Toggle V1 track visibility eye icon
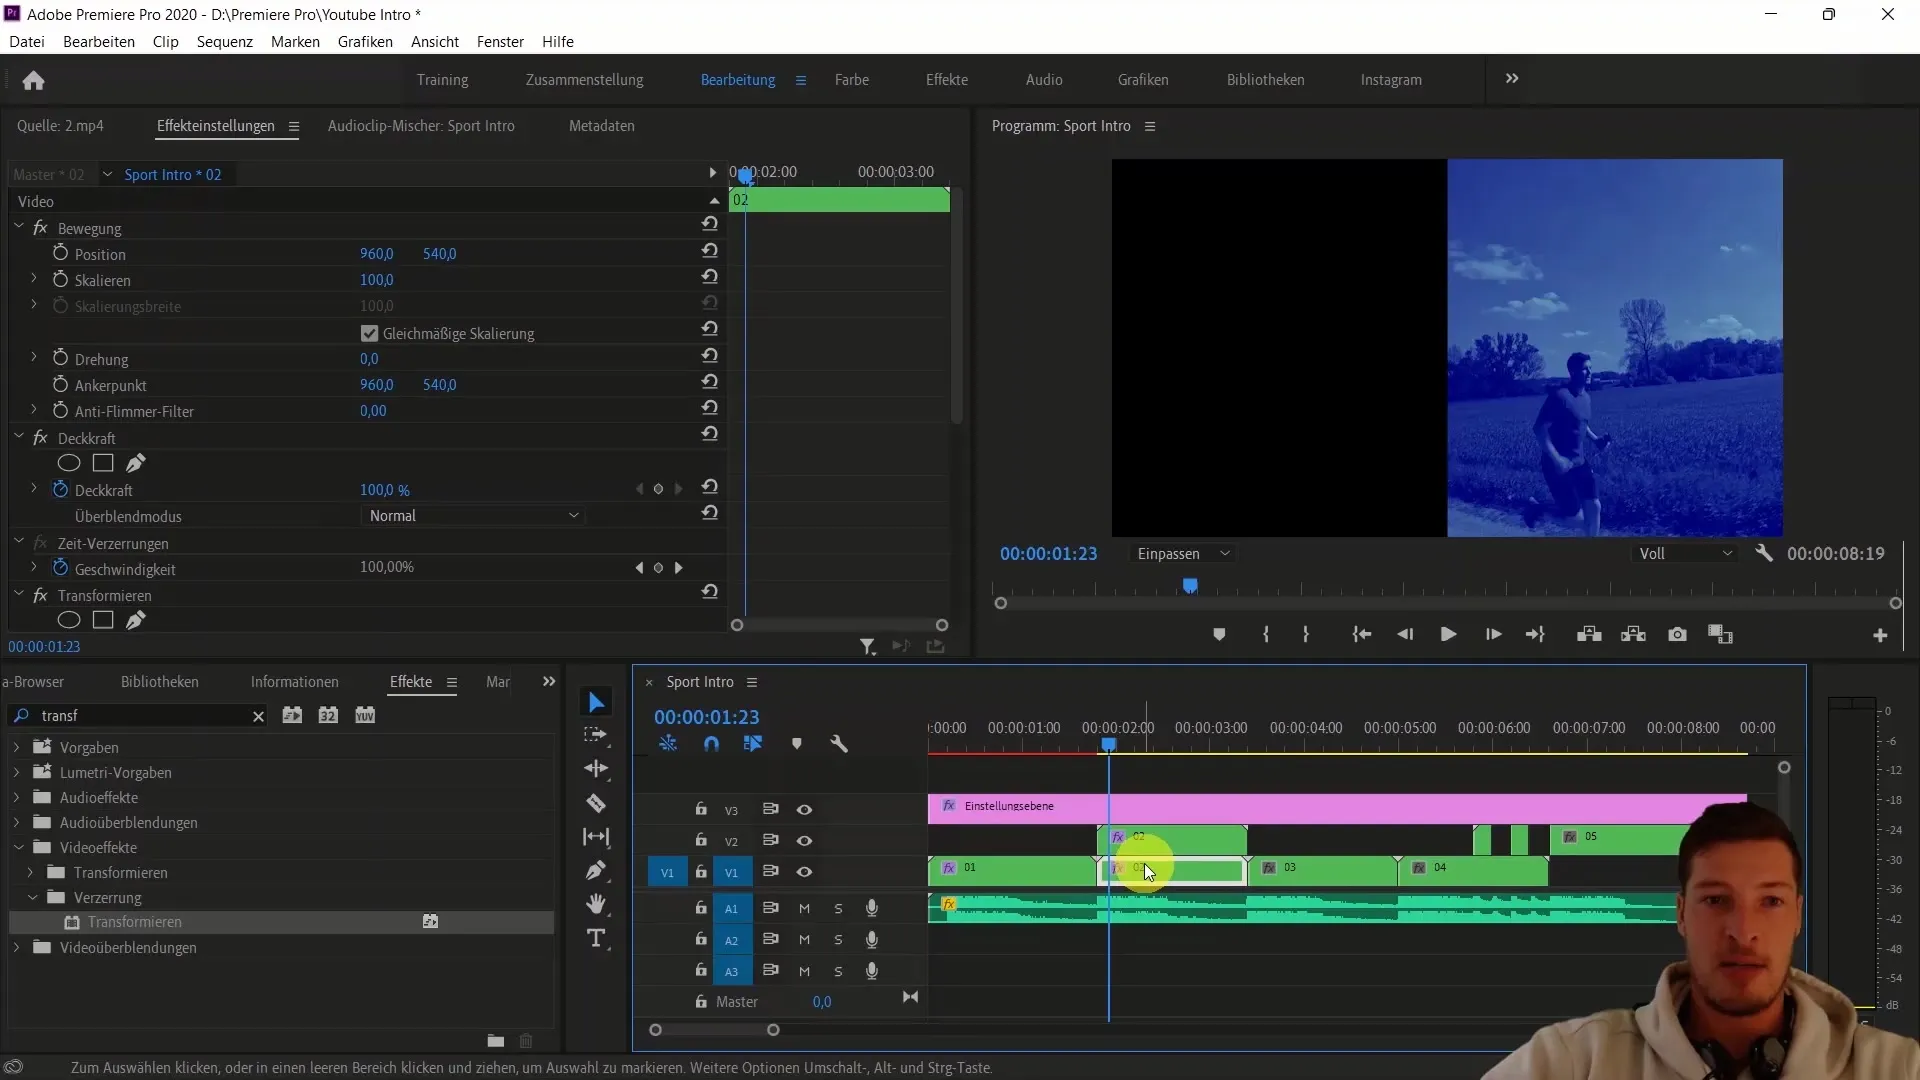 (x=804, y=872)
